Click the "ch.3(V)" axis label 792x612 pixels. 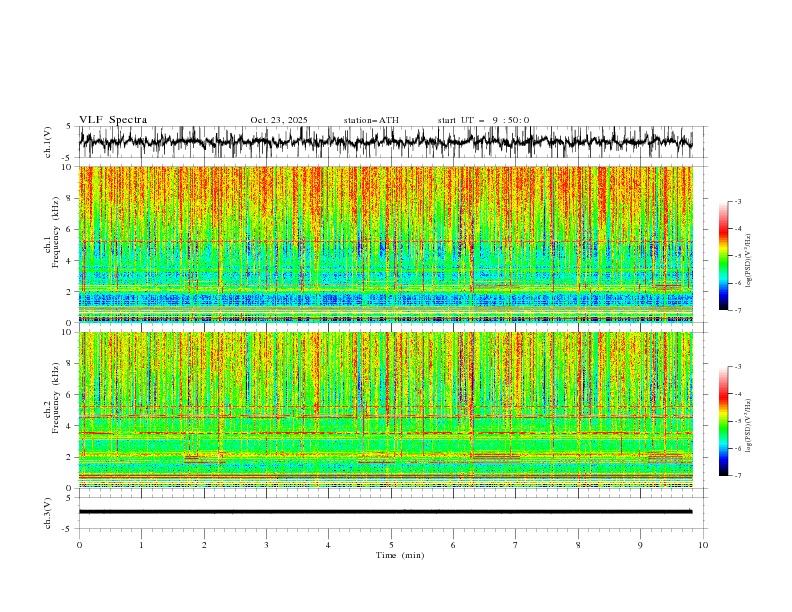click(x=48, y=513)
